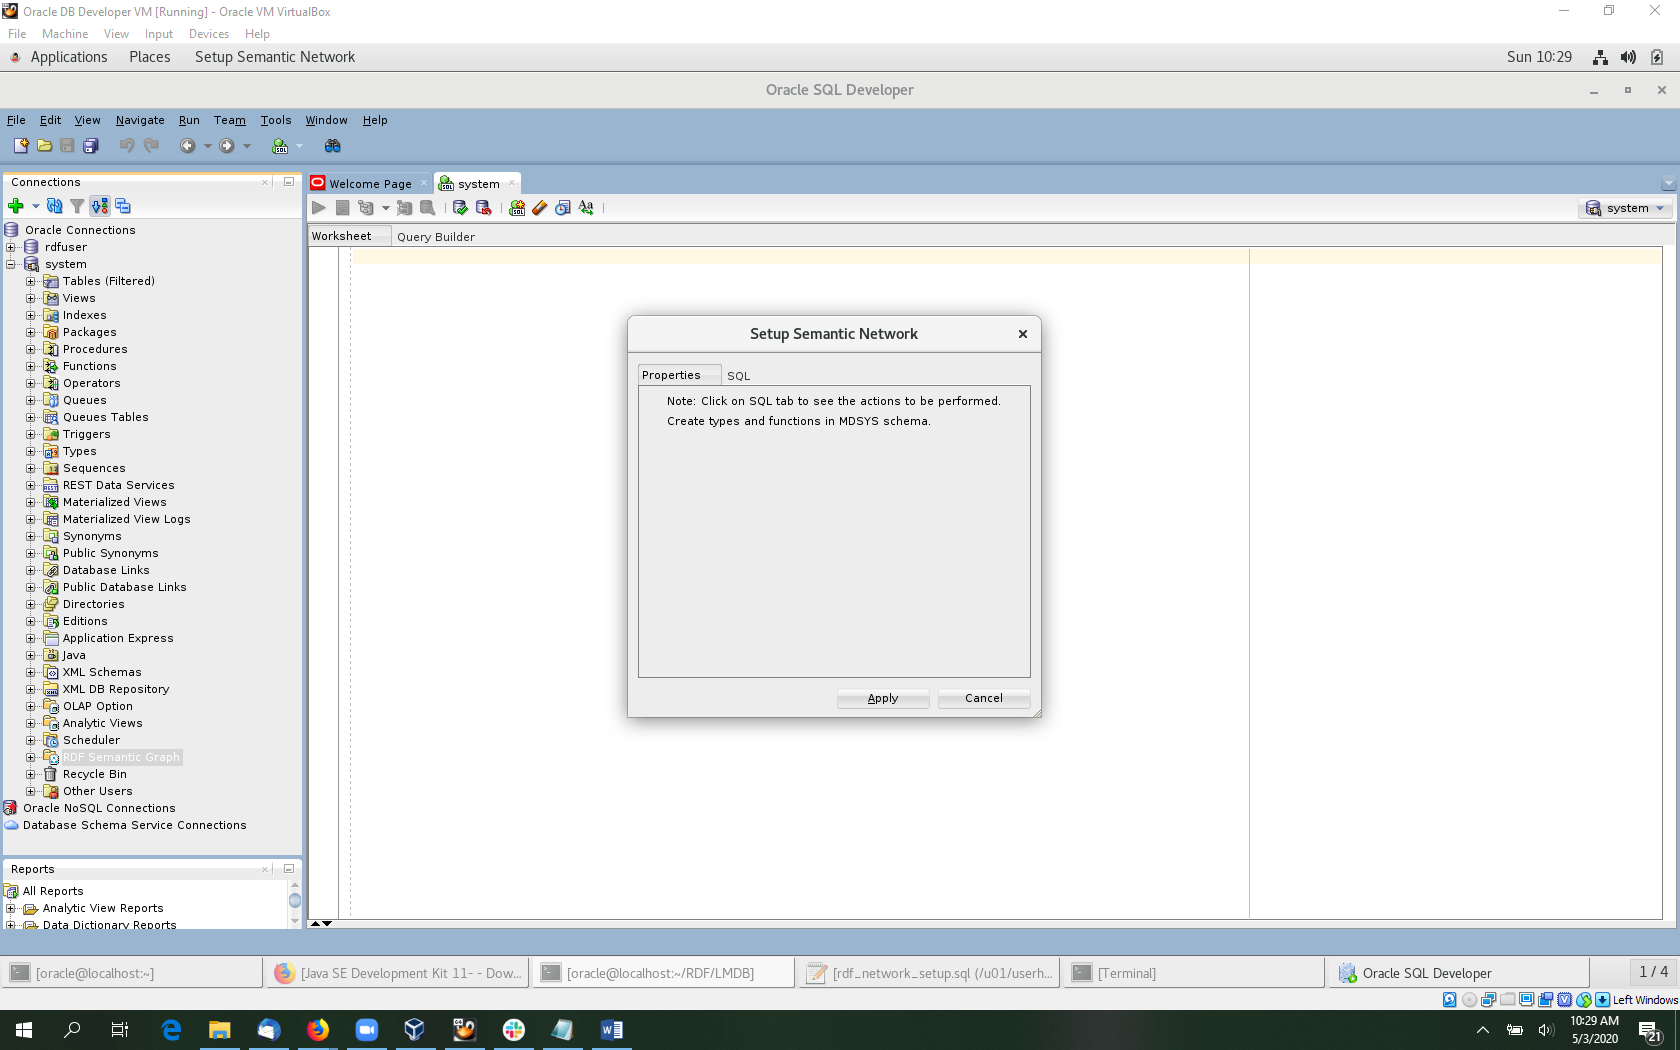Clear the worksheet with the eraser icon
1680x1050 pixels.
pyautogui.click(x=540, y=207)
